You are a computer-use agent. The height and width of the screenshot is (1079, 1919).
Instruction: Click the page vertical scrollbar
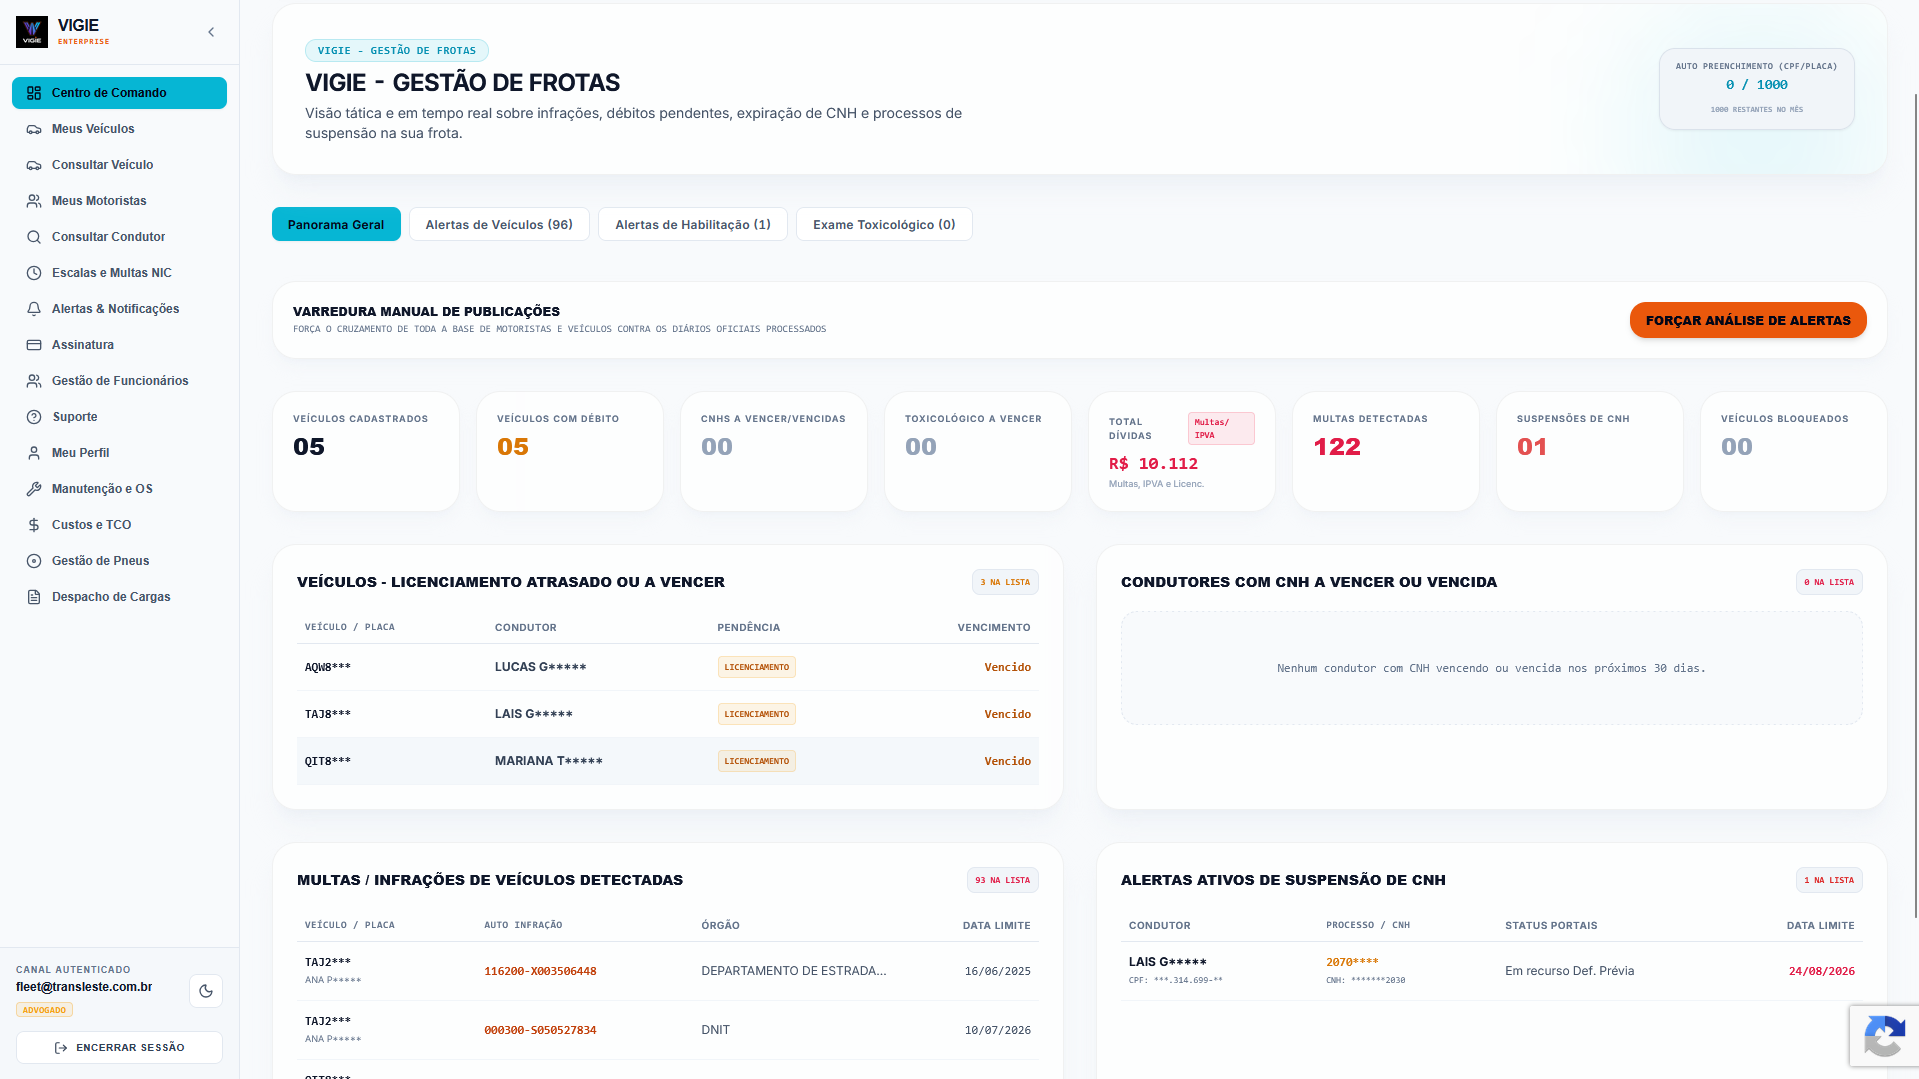click(x=1915, y=505)
